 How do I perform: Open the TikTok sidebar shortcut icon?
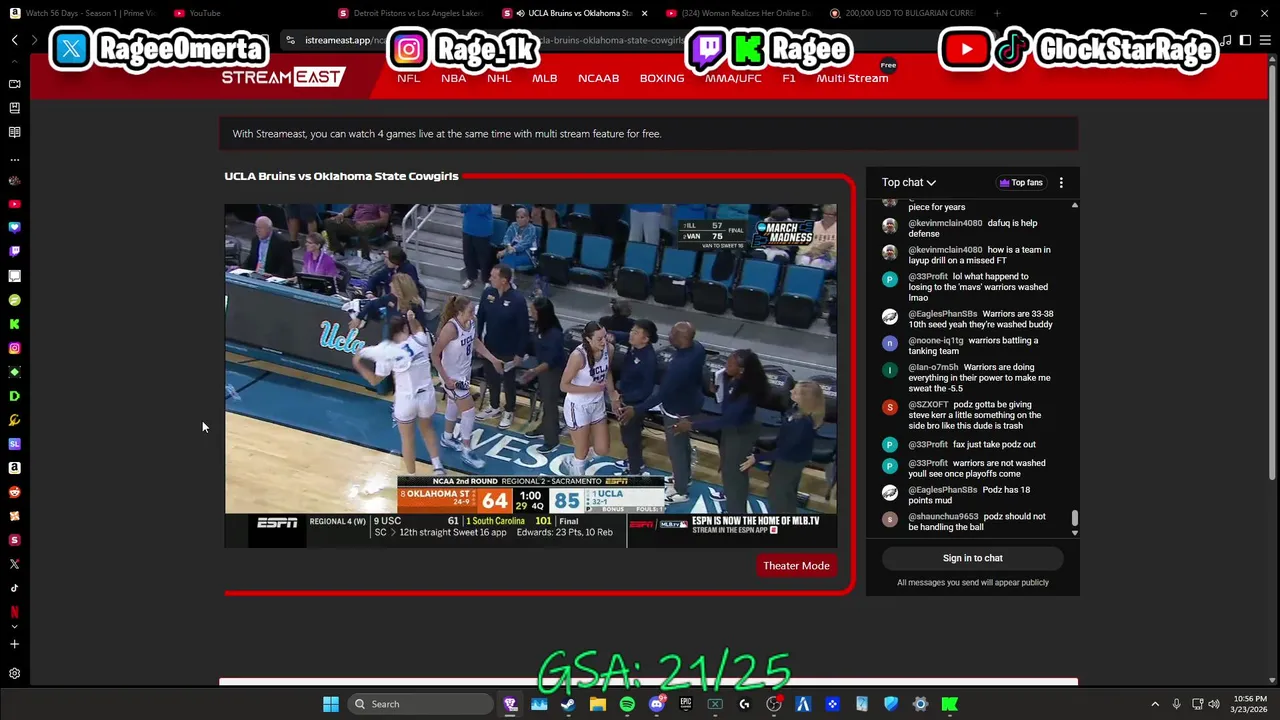click(x=14, y=588)
